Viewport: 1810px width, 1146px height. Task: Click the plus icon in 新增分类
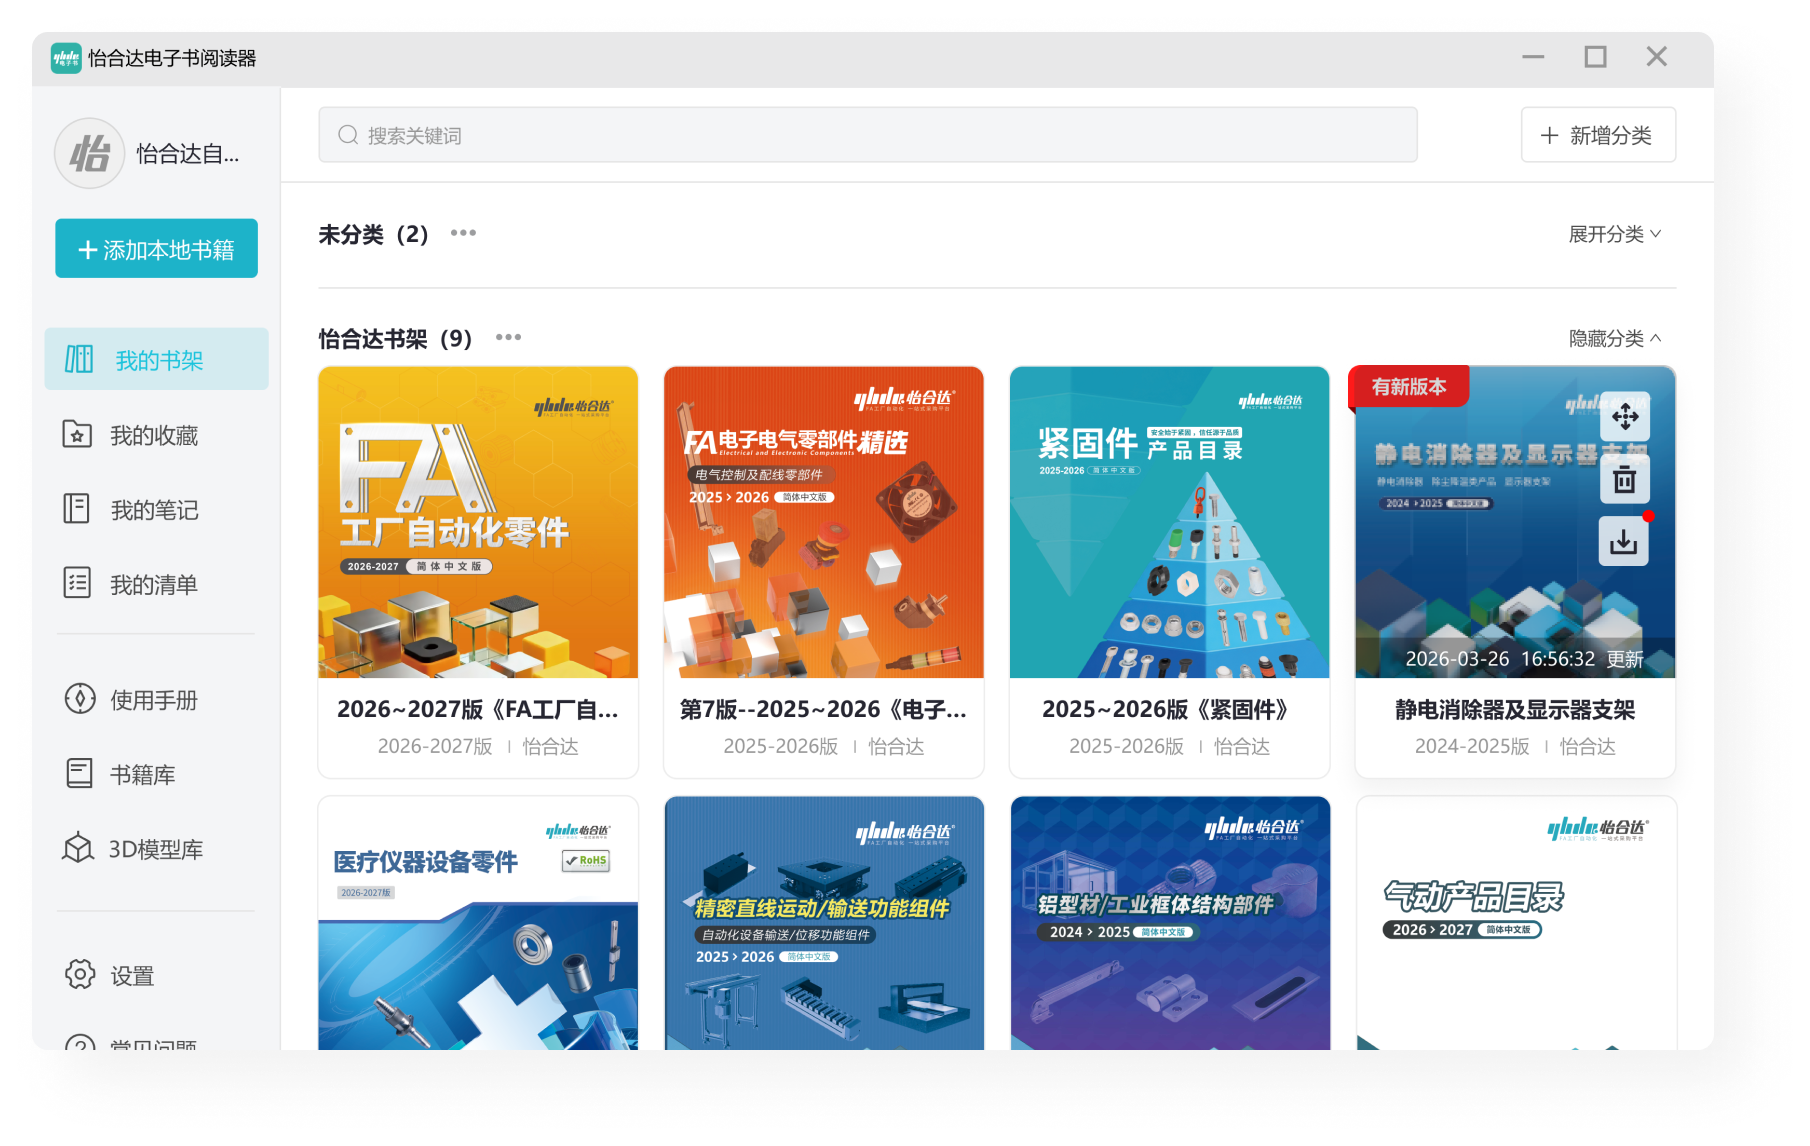coord(1549,135)
